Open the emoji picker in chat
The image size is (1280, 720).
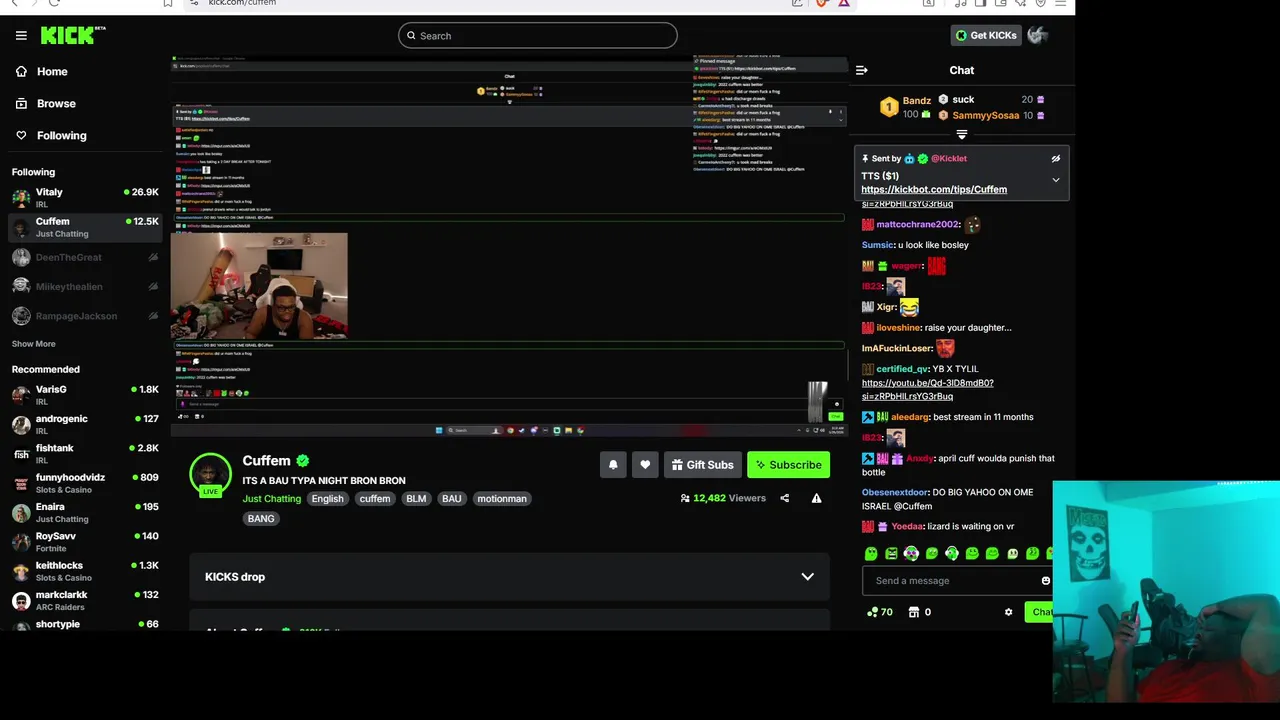click(1045, 581)
